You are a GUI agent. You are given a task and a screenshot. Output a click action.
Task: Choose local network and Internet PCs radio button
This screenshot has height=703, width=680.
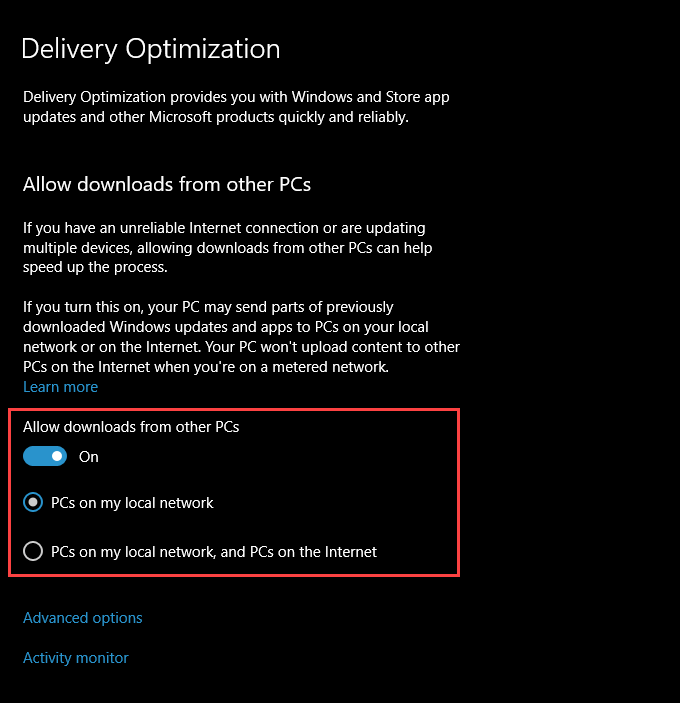coord(33,551)
